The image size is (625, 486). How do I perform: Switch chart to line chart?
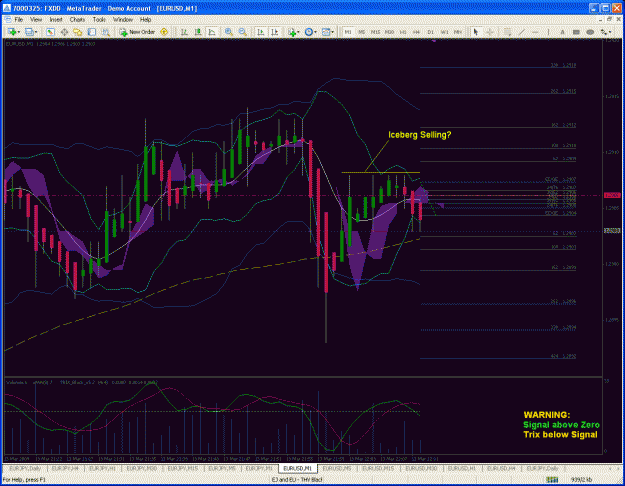(x=212, y=32)
